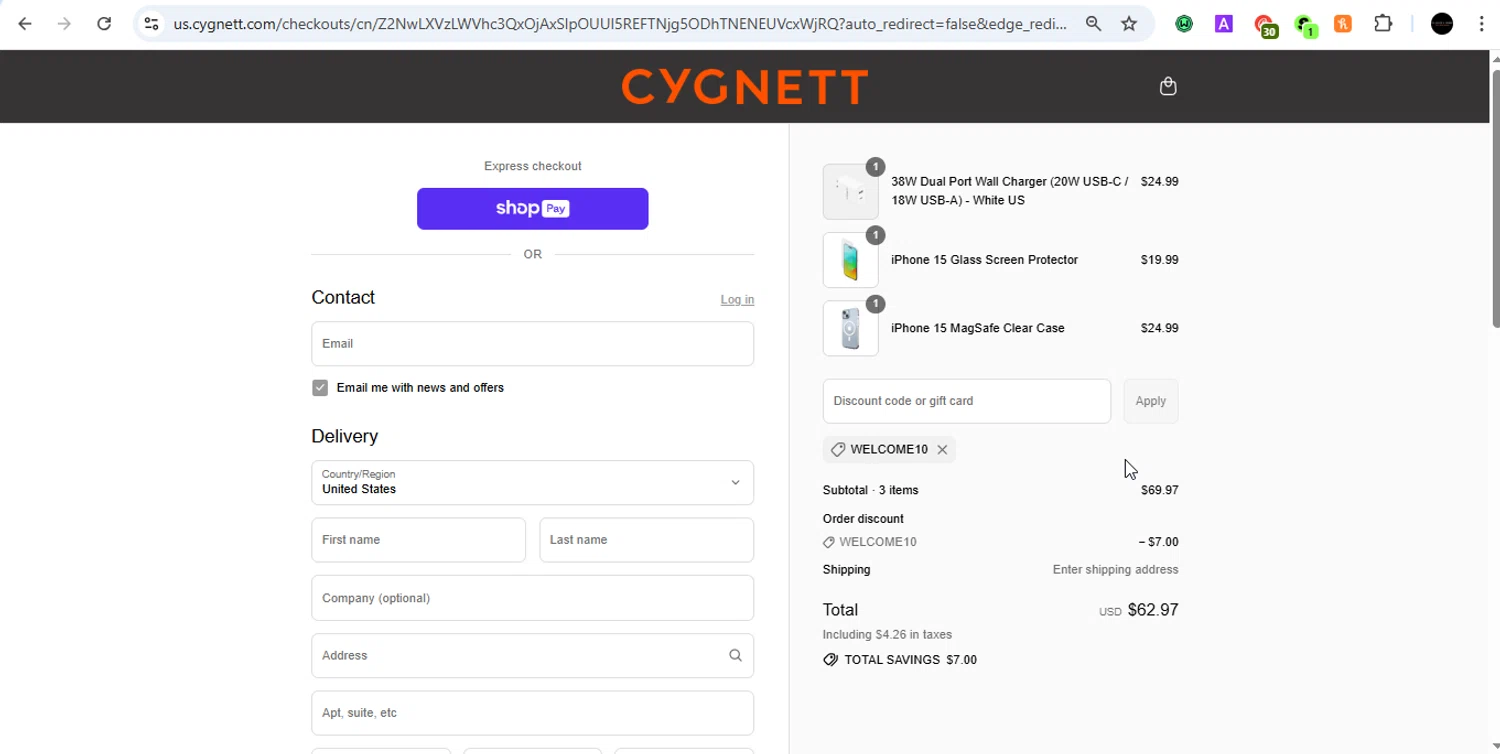This screenshot has width=1500, height=754.
Task: Click the Total amount $62.97
Action: click(x=1153, y=610)
